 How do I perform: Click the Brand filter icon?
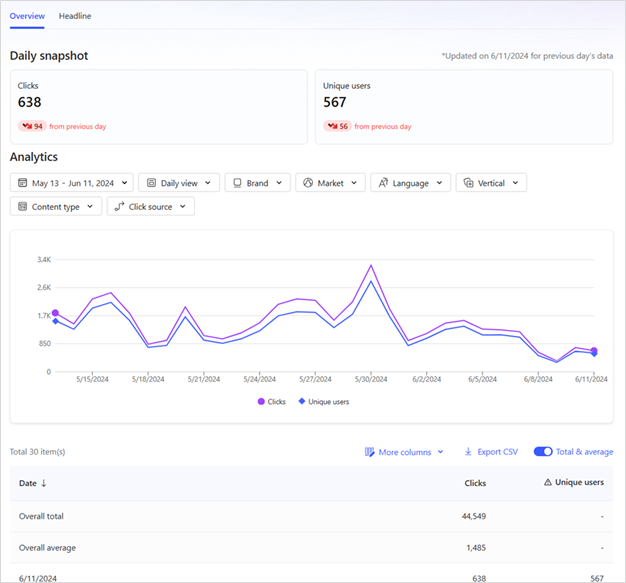236,183
